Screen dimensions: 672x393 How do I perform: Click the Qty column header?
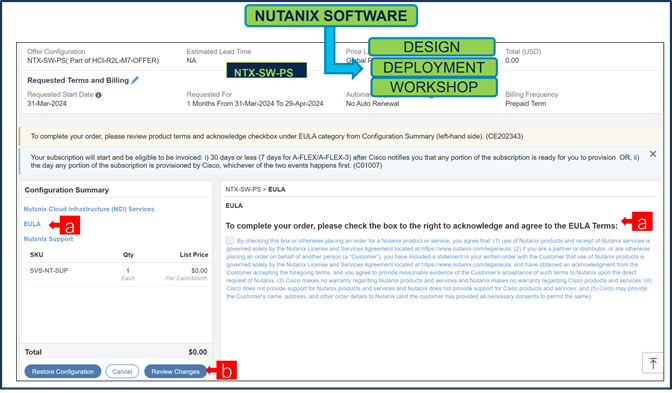[128, 255]
